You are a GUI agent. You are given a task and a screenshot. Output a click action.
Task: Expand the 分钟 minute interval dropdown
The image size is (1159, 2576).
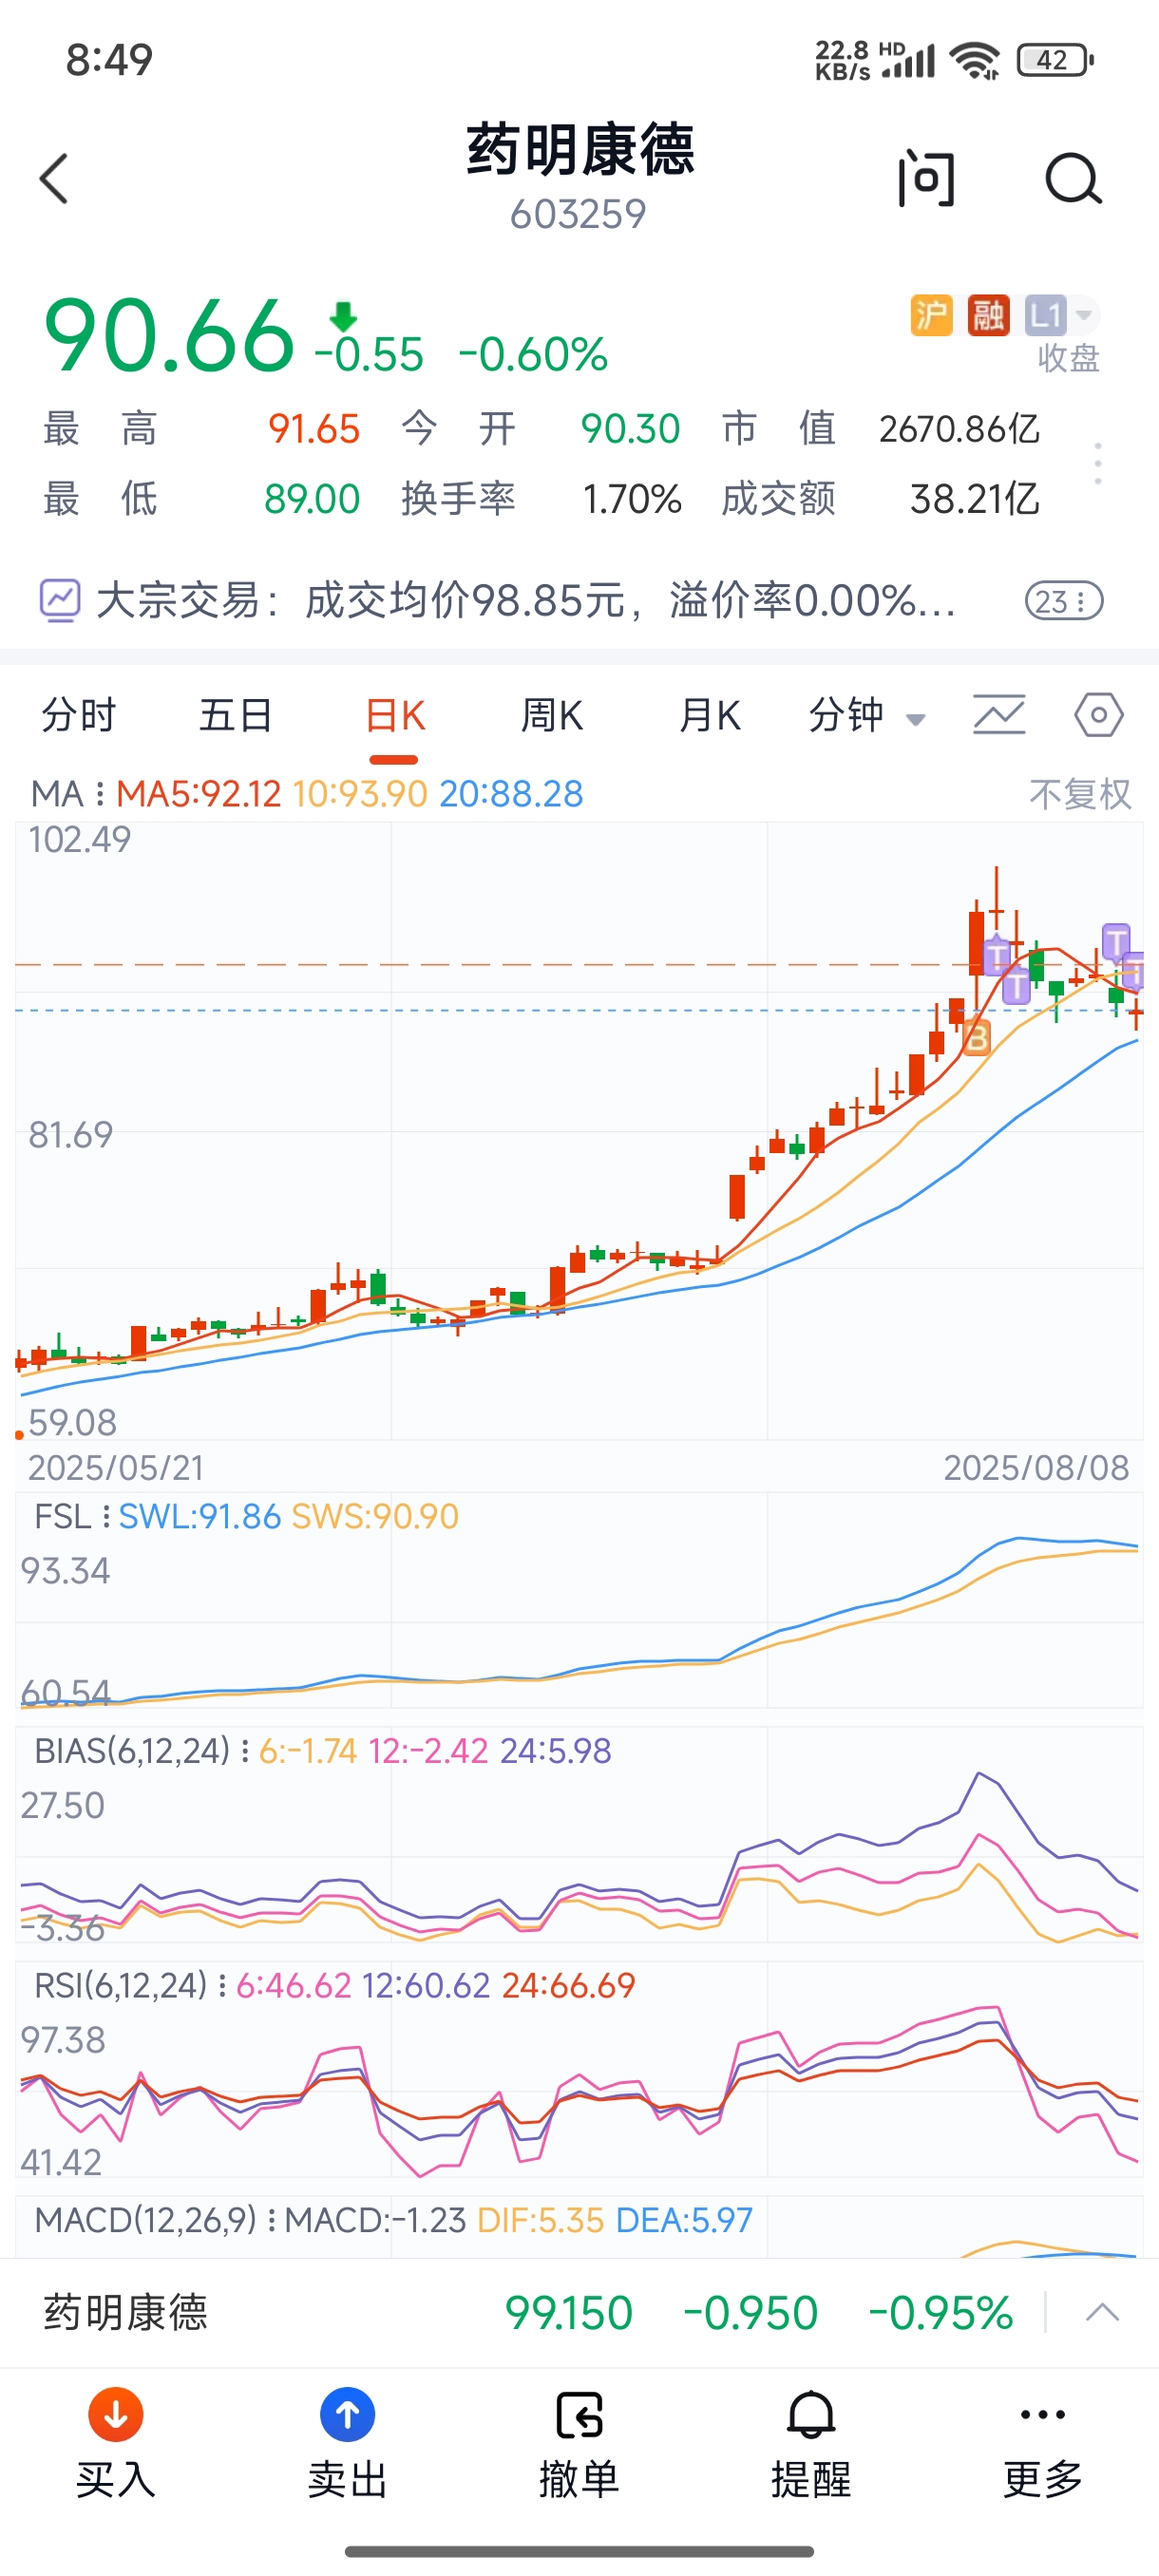coord(867,716)
